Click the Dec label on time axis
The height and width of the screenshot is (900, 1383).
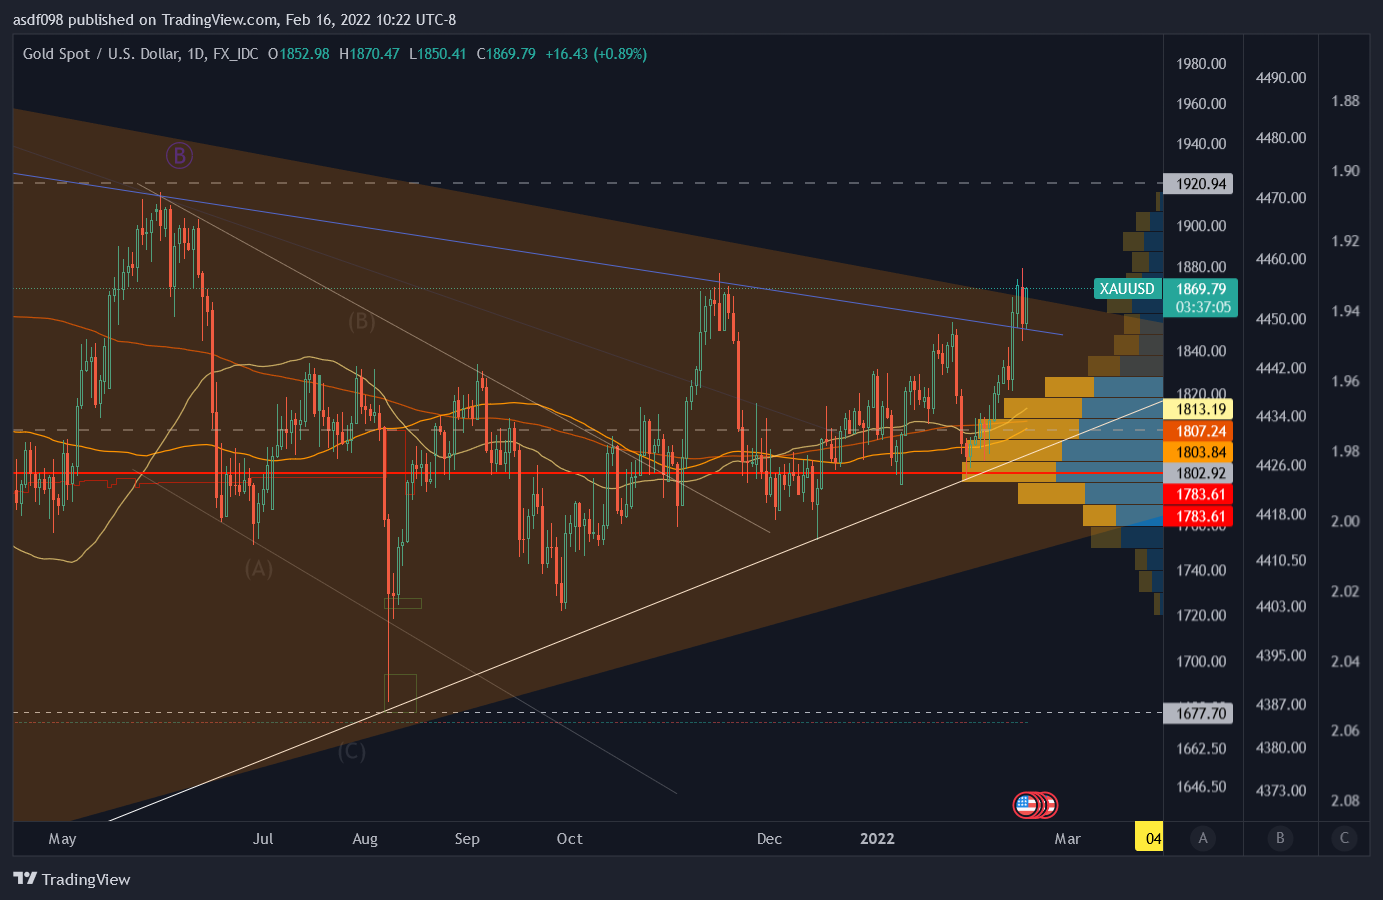769,839
